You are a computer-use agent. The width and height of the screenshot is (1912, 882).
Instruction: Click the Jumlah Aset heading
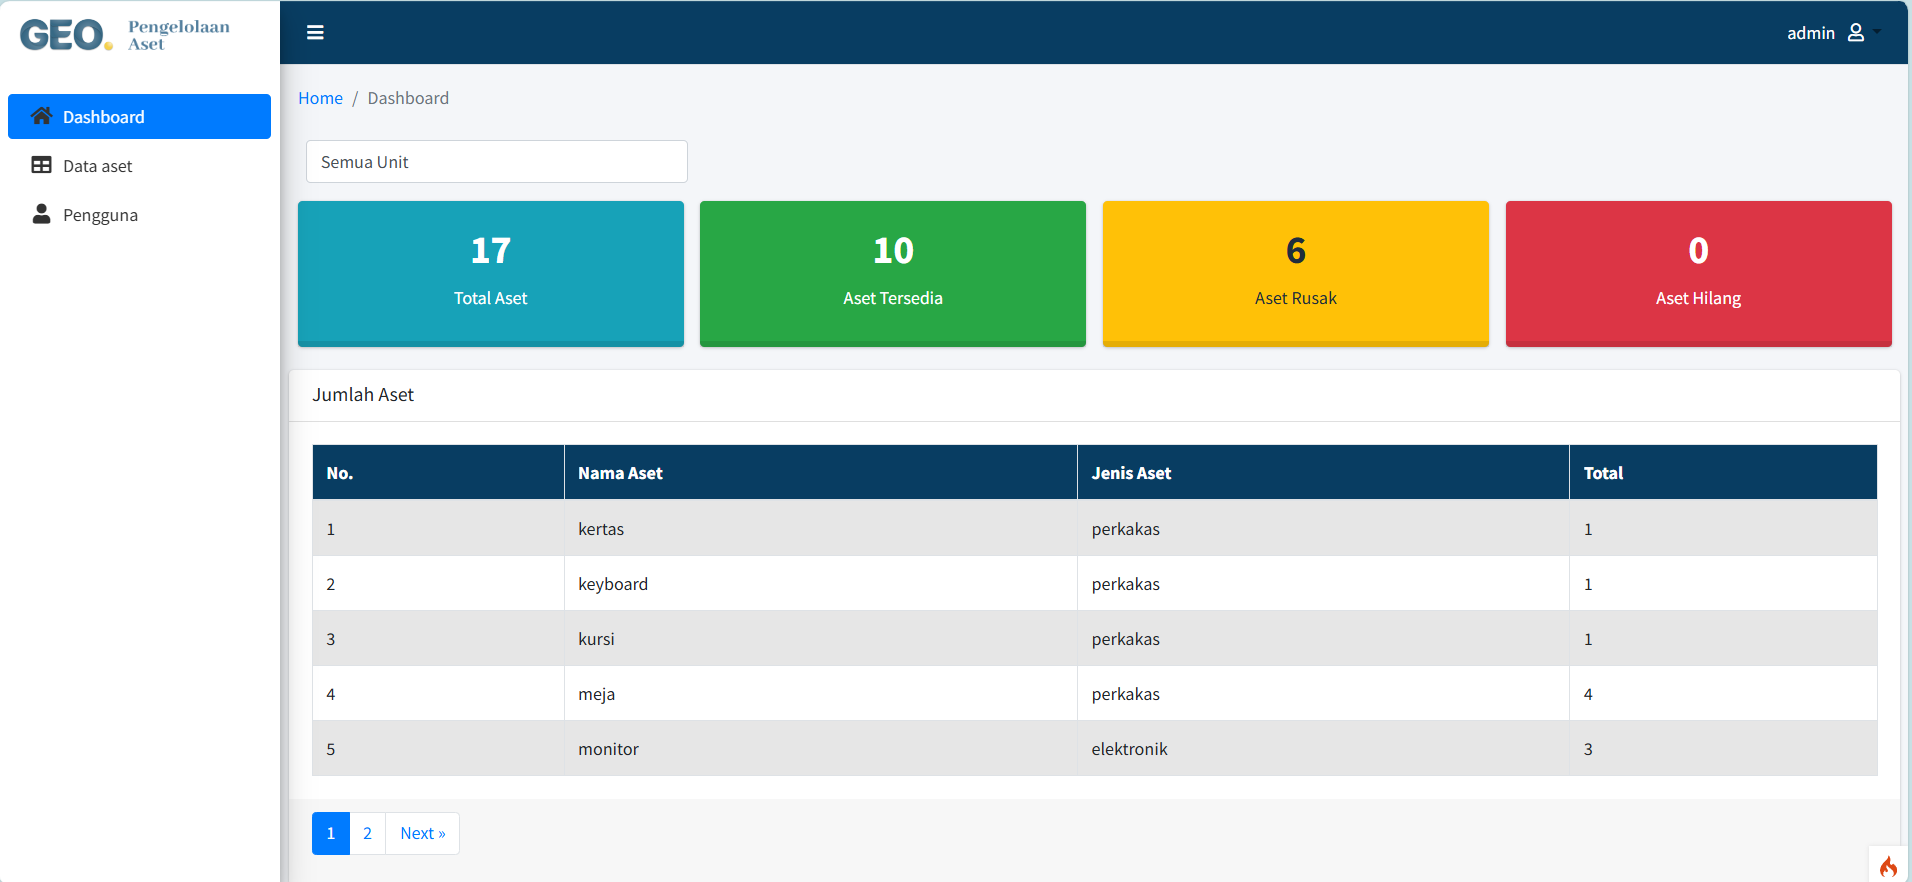coord(363,395)
